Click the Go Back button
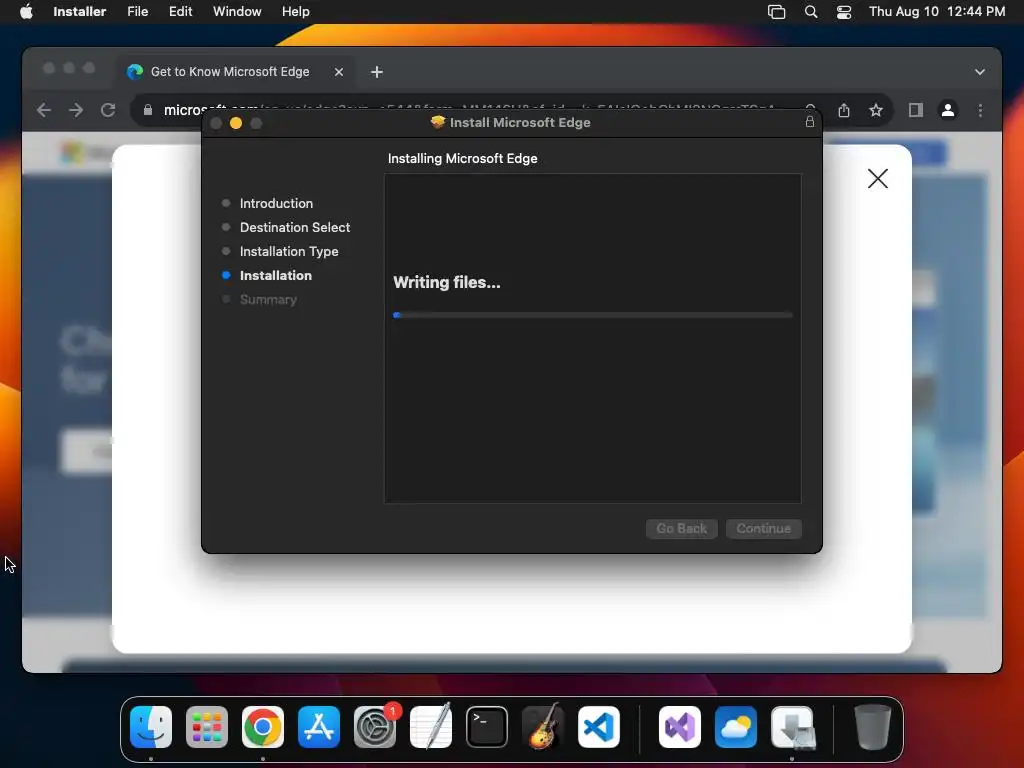 (682, 528)
